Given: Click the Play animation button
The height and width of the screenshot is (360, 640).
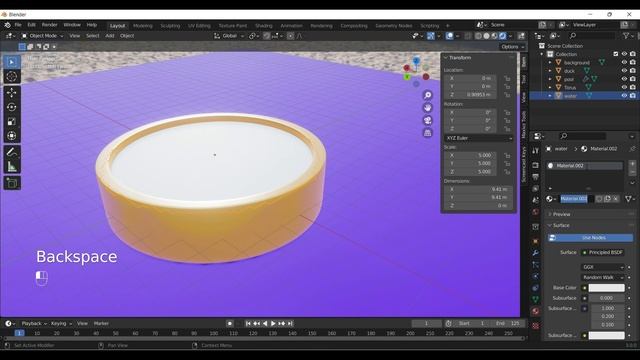Looking at the screenshot, I should pos(273,323).
